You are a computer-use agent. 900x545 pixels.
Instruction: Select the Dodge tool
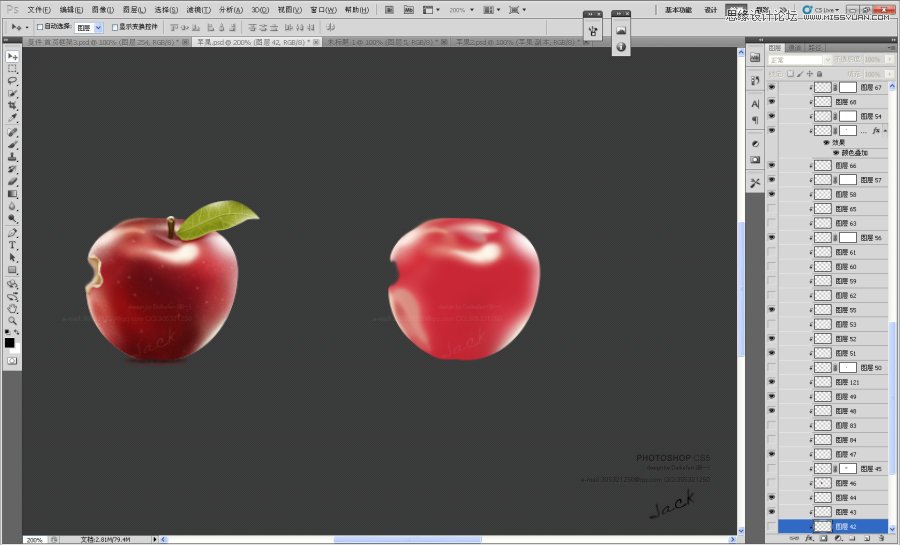point(12,218)
